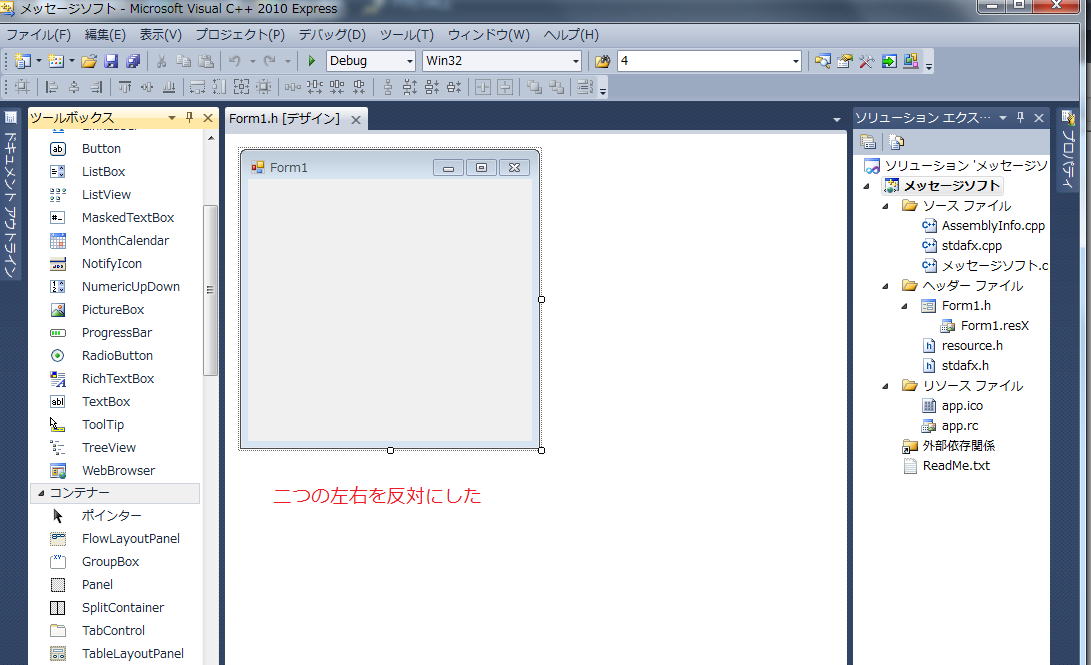Open the プロジェクト(P) menu
This screenshot has height=665, width=1091.
pos(240,35)
